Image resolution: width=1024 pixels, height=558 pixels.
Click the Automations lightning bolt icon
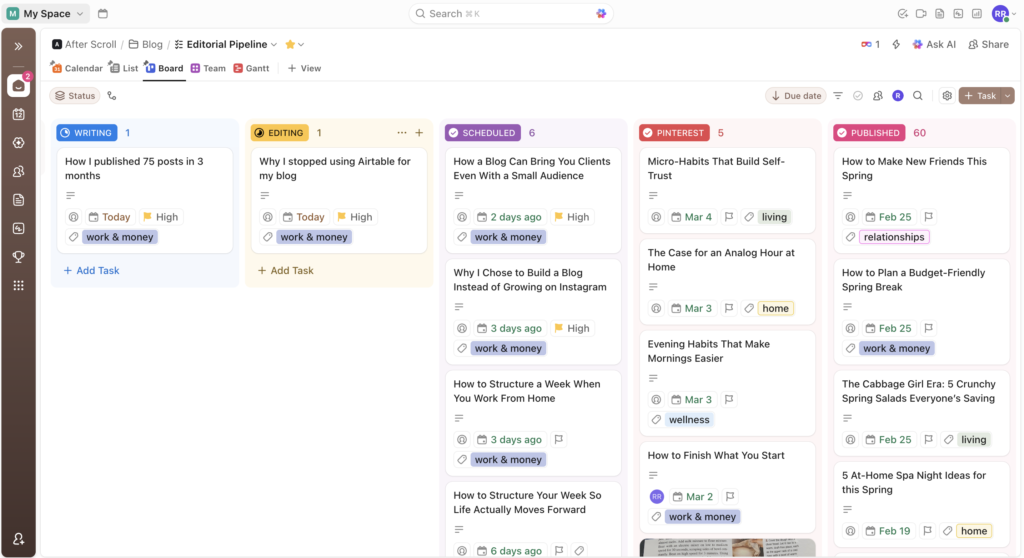[896, 44]
